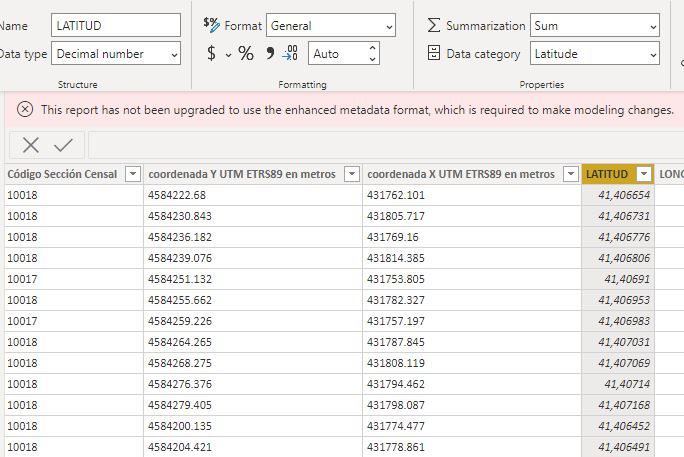Open the Summarization dropdown showing Sum
Image resolution: width=684 pixels, height=457 pixels.
(x=595, y=25)
